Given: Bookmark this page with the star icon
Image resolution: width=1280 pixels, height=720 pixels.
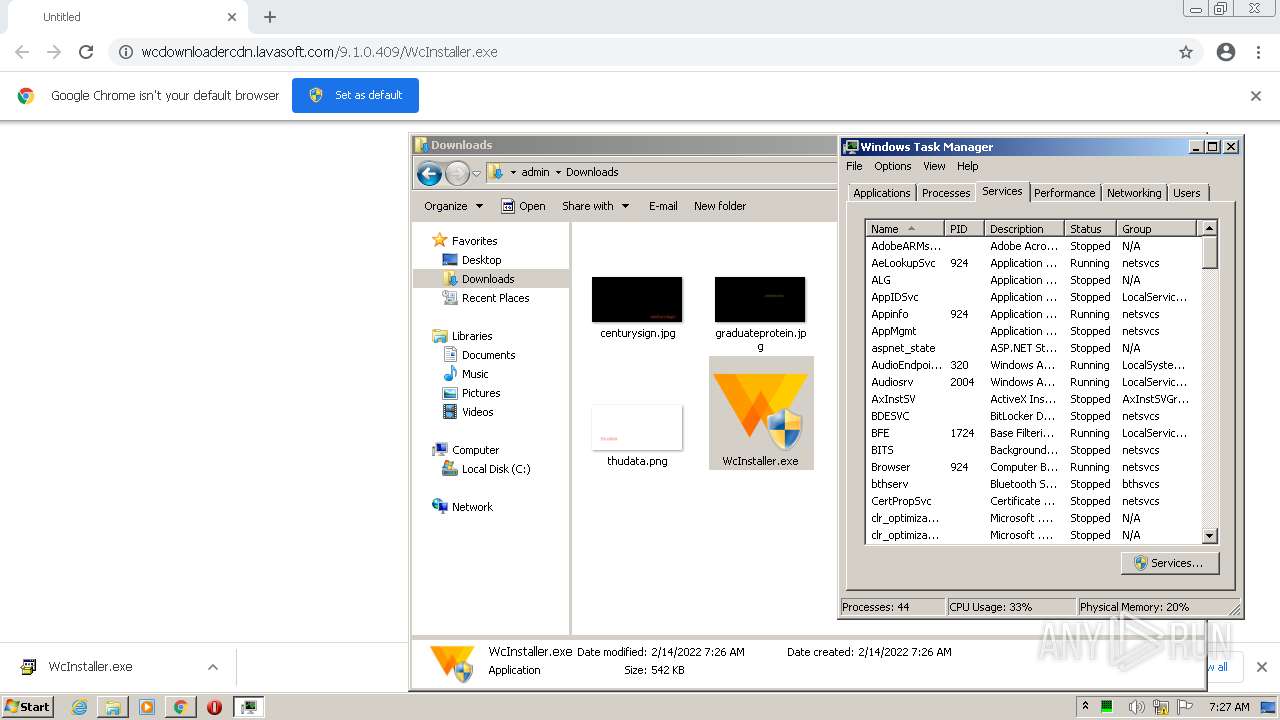Looking at the screenshot, I should pos(1186,52).
